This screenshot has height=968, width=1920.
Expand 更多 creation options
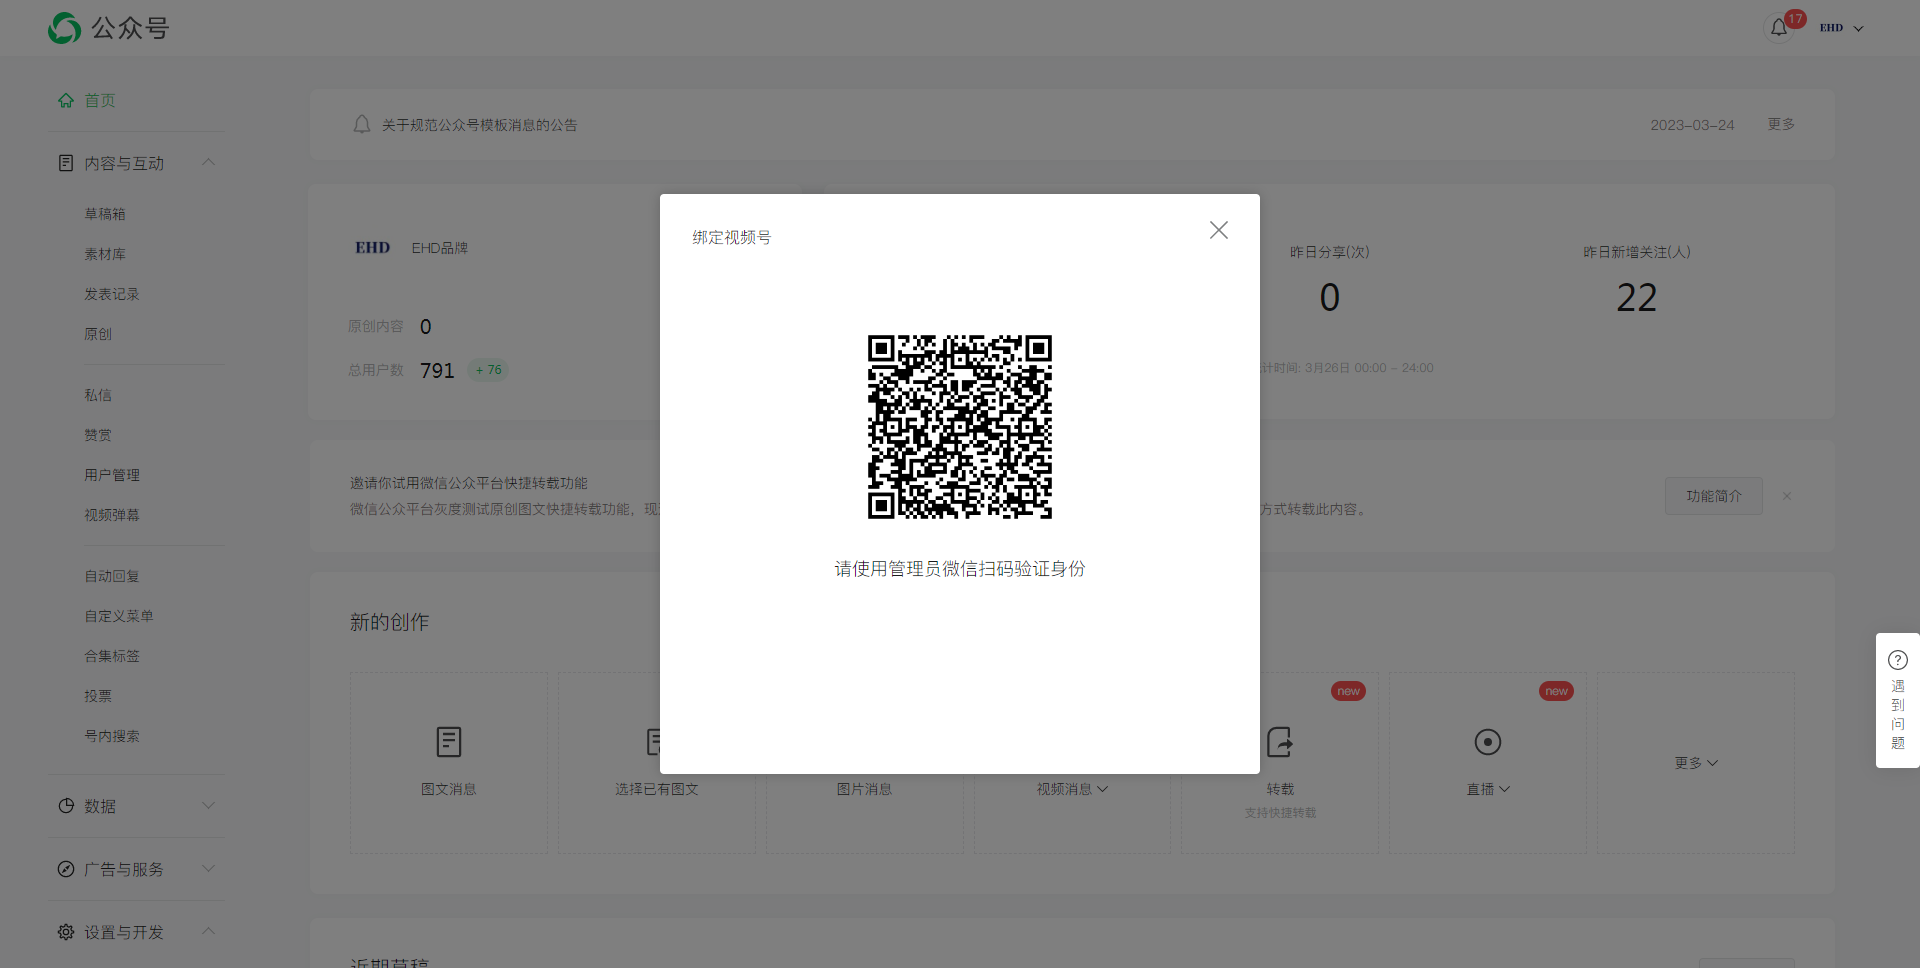pyautogui.click(x=1696, y=763)
